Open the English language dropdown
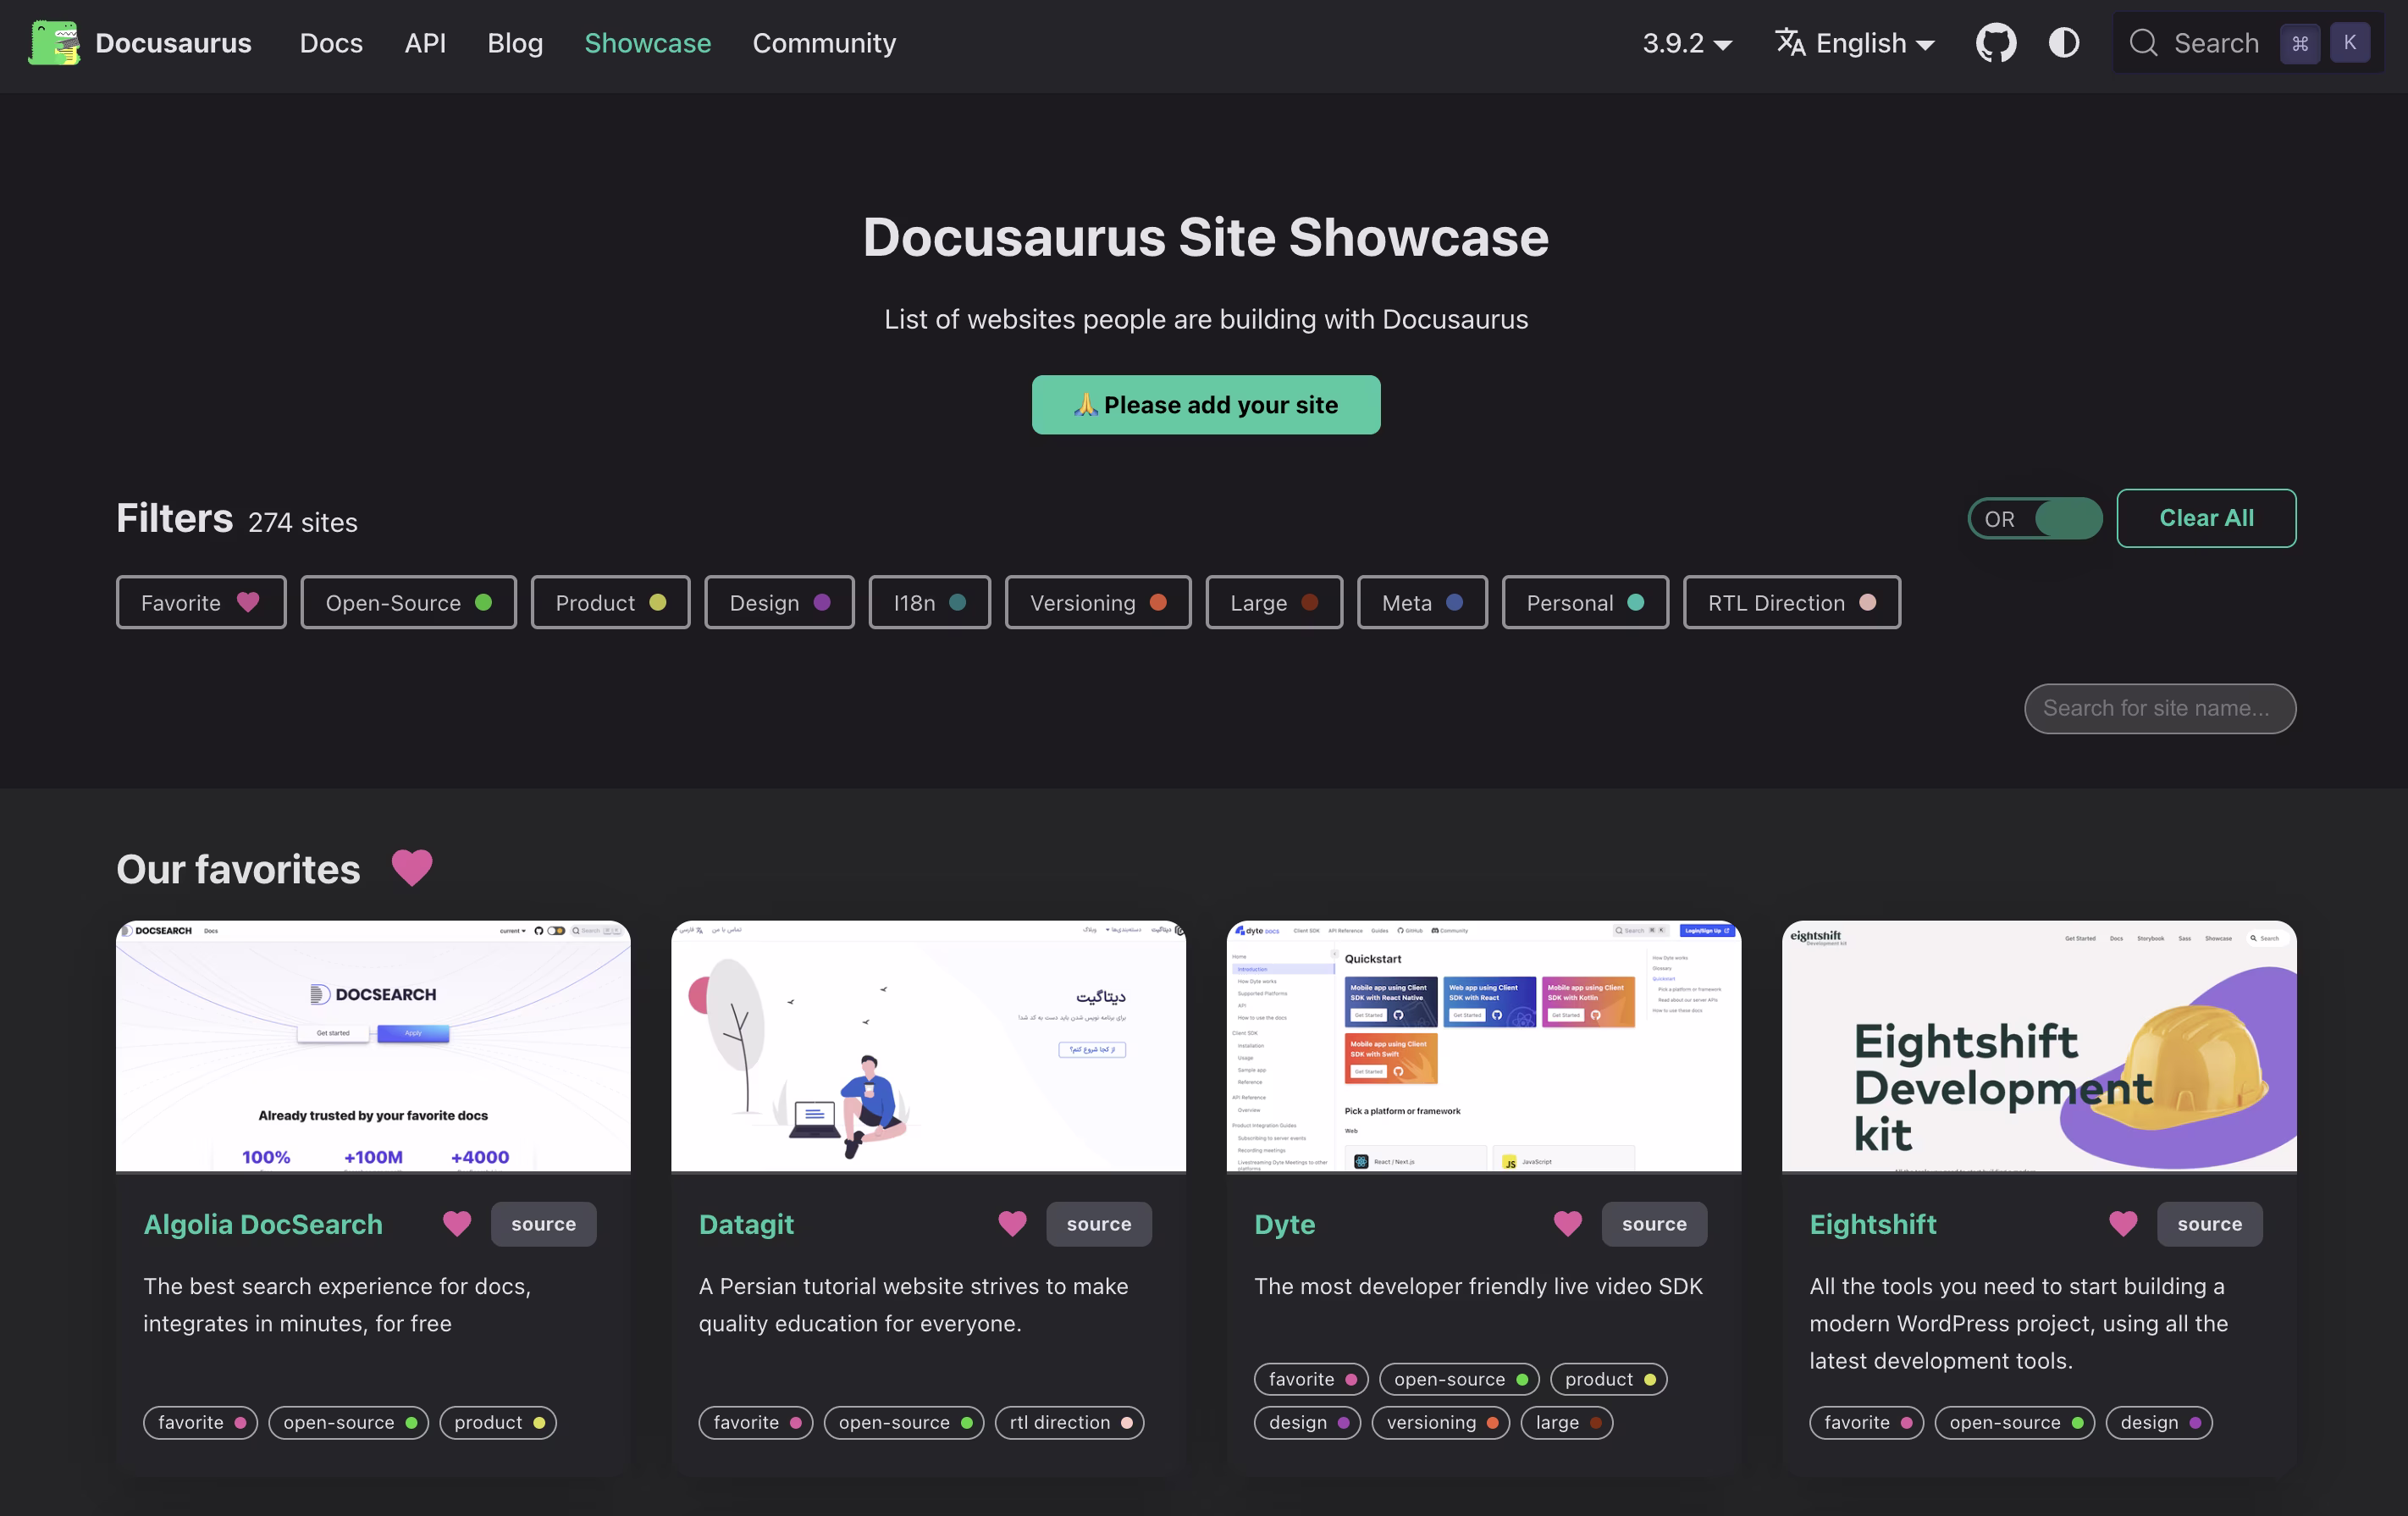2408x1516 pixels. tap(1854, 42)
